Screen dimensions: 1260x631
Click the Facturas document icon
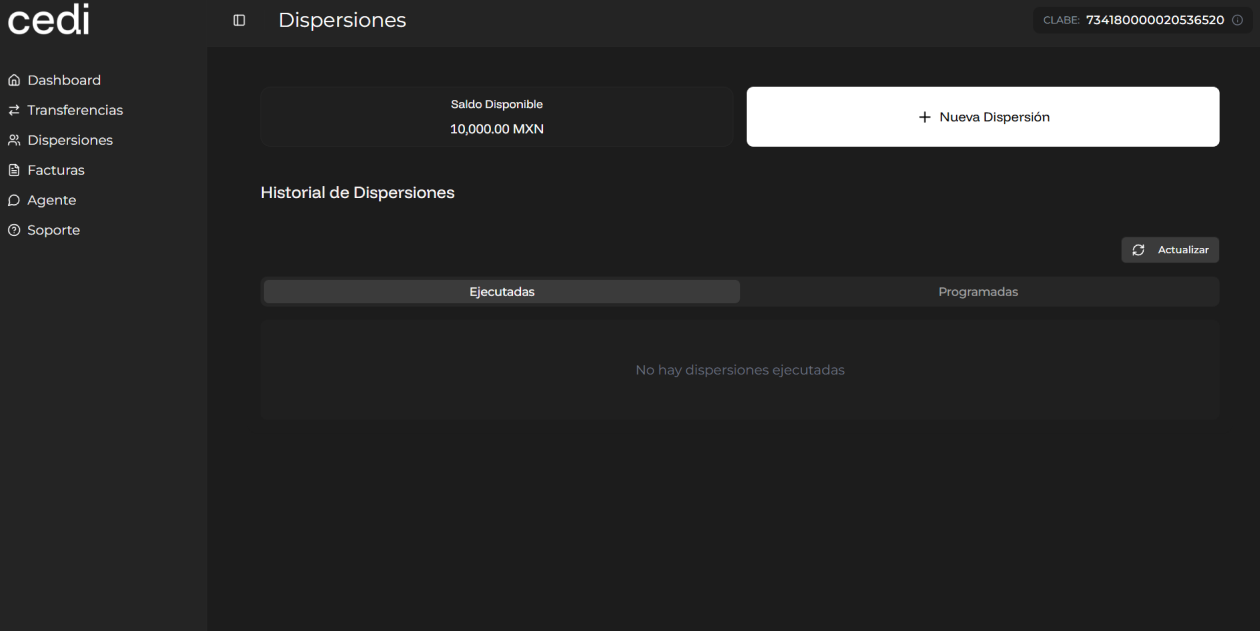coord(14,170)
